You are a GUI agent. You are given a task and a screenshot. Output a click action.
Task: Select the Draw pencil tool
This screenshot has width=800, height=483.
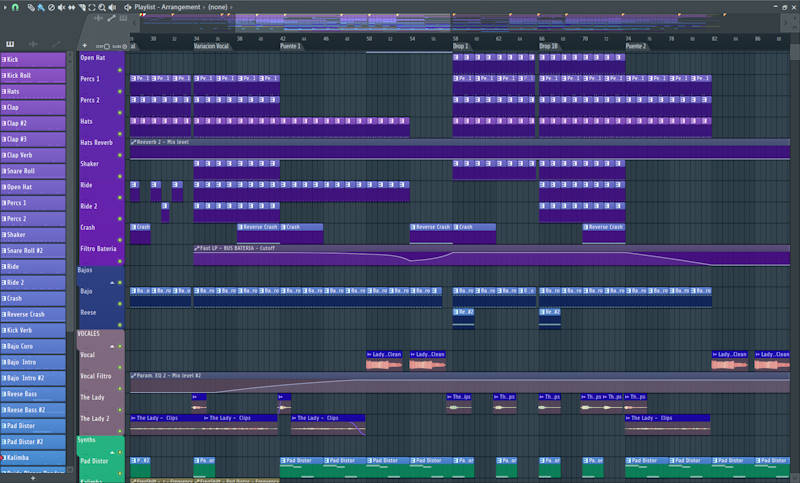(x=32, y=7)
